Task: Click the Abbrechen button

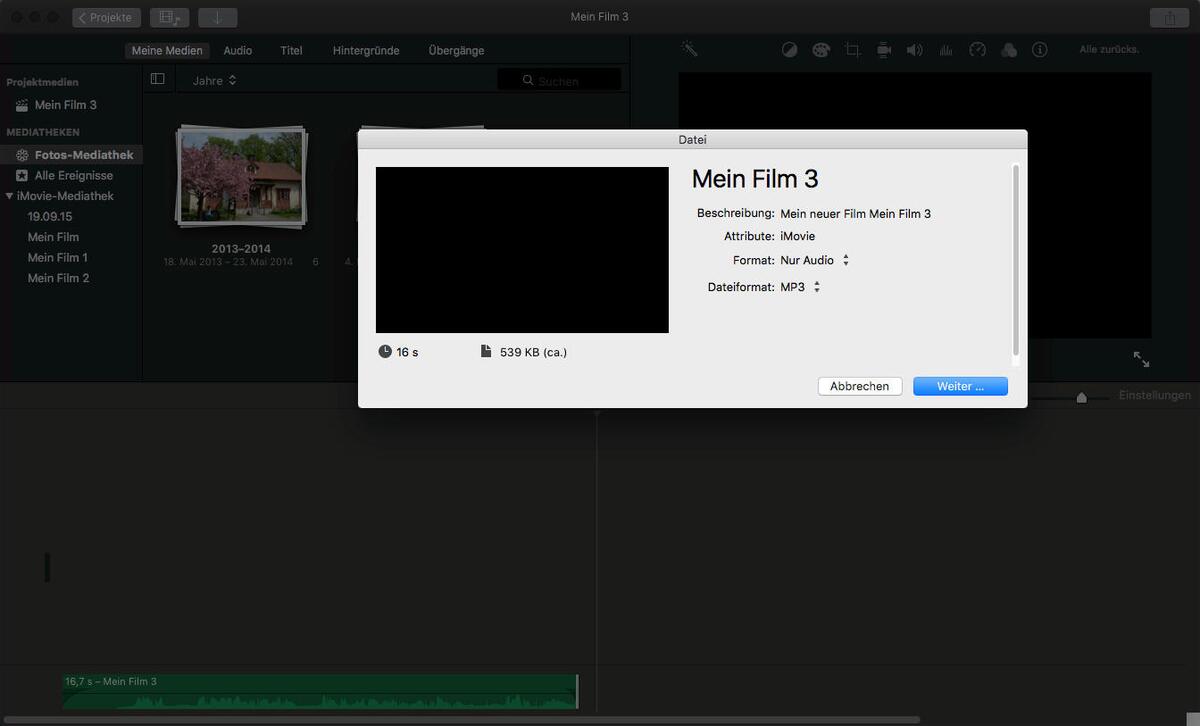Action: coord(860,386)
